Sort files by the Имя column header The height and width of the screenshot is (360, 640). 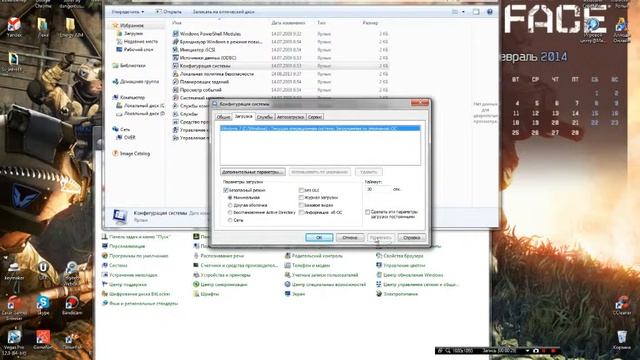pos(177,23)
